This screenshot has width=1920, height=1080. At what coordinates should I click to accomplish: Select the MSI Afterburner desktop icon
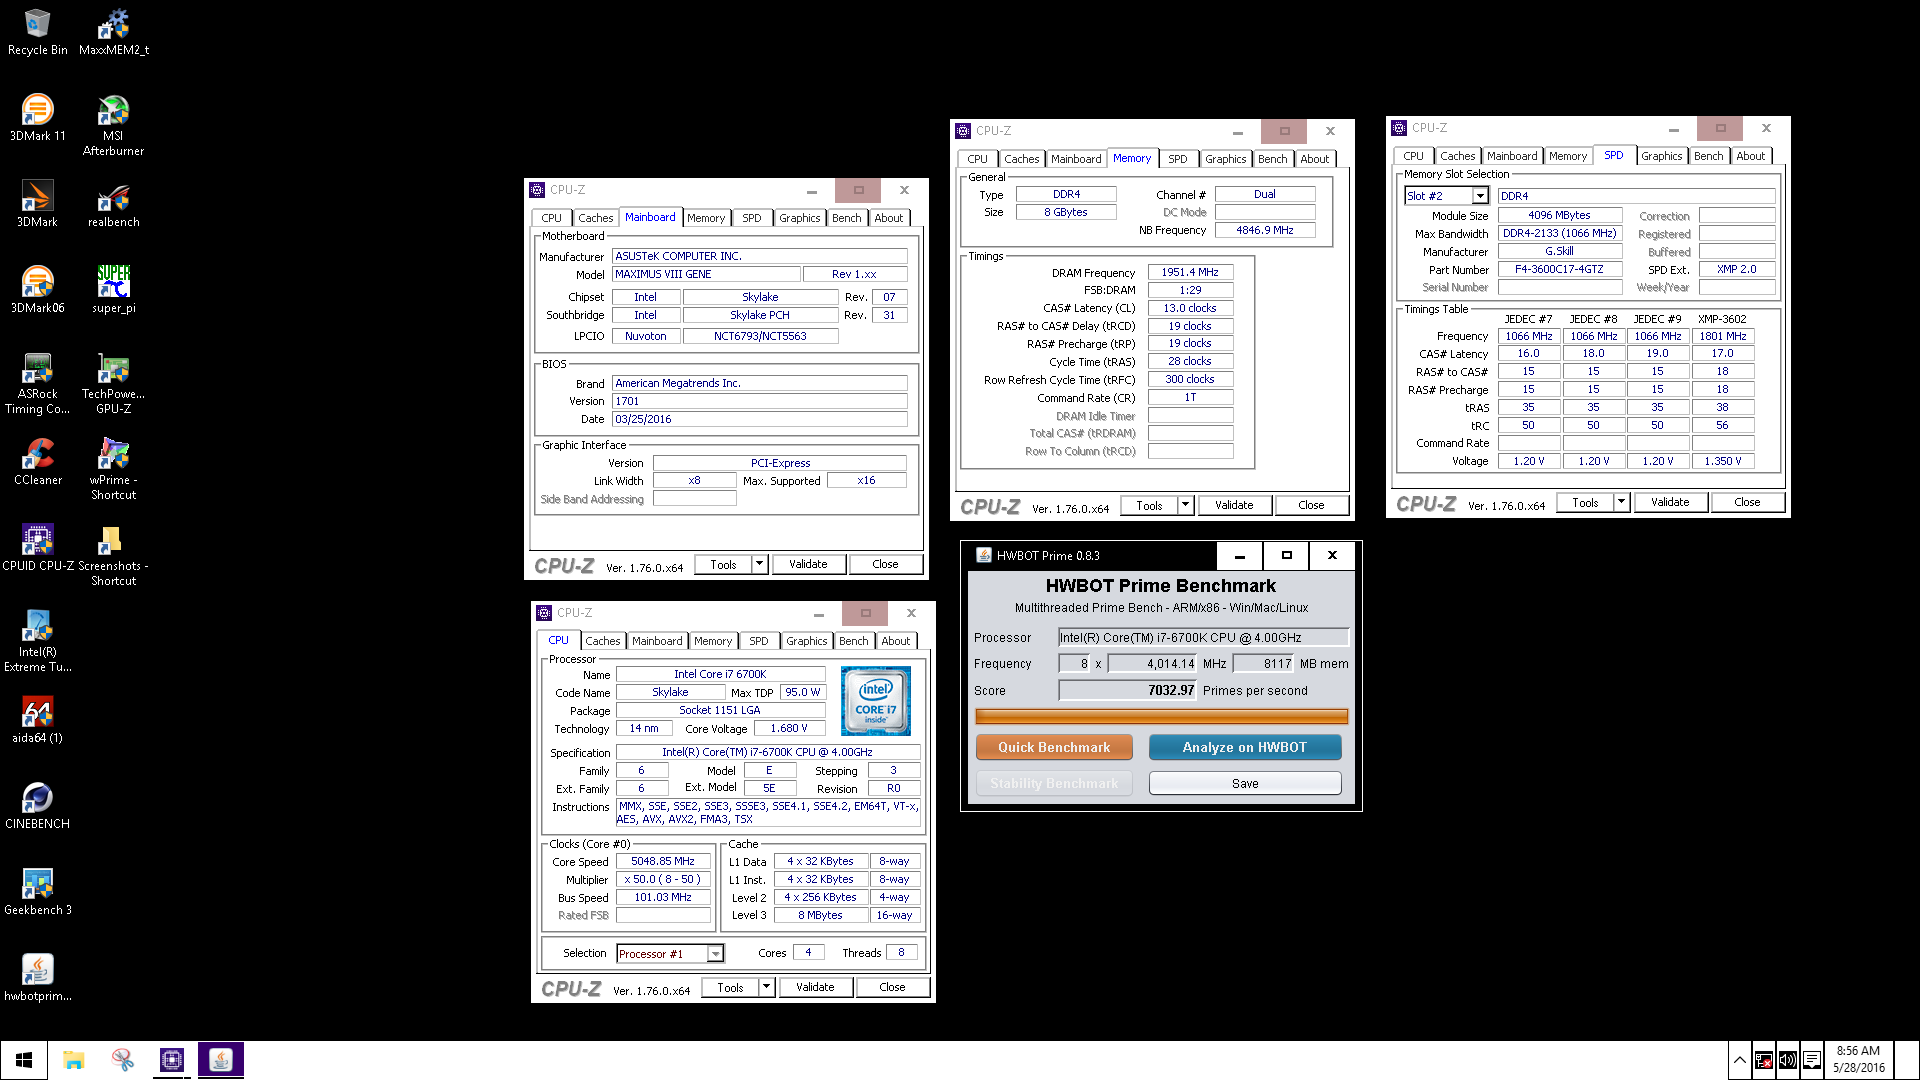coord(113,125)
